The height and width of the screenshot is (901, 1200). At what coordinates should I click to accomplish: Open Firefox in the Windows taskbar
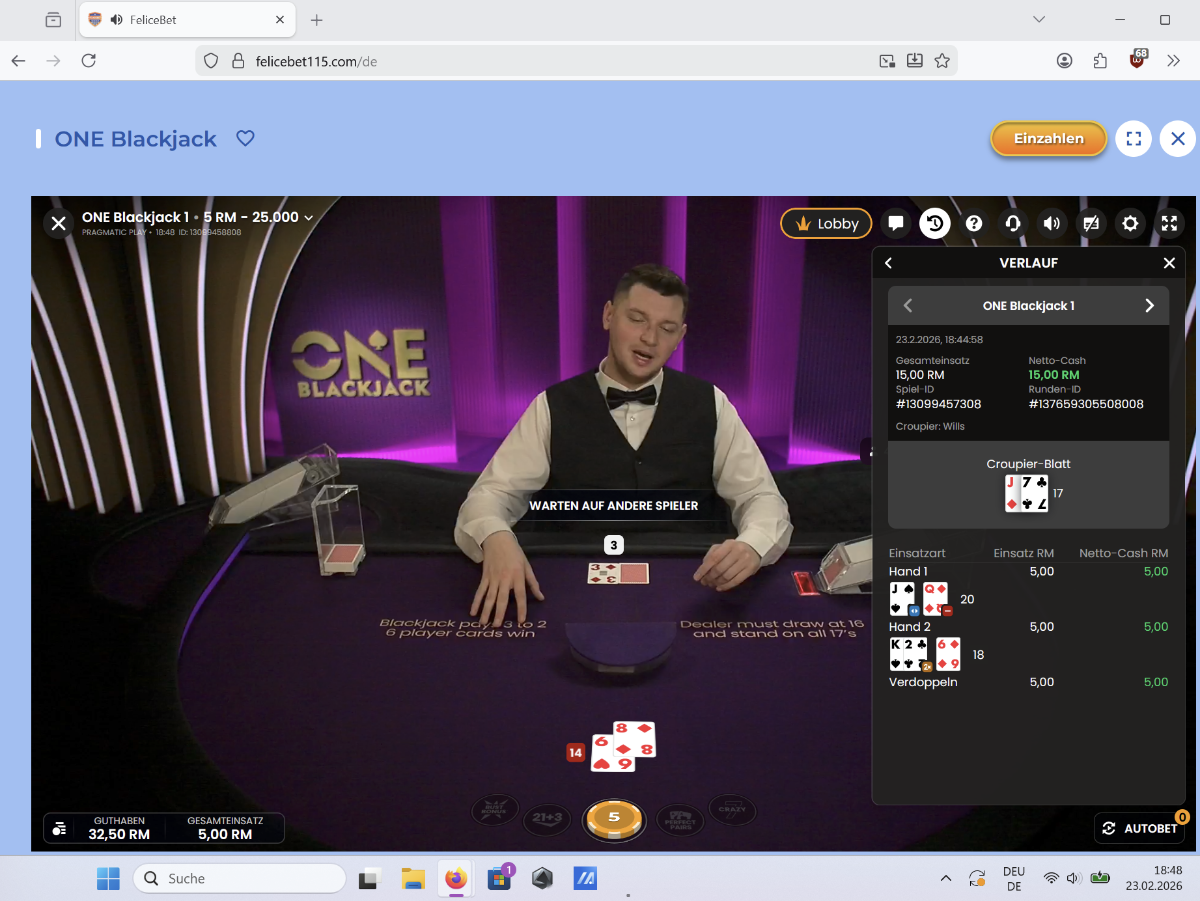[x=456, y=879]
